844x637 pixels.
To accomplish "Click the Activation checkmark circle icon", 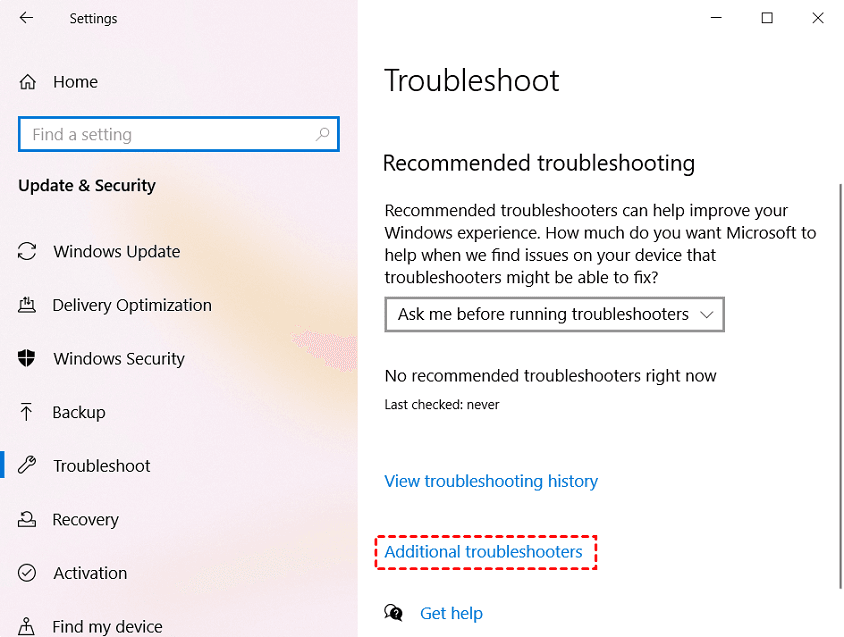I will click(28, 573).
